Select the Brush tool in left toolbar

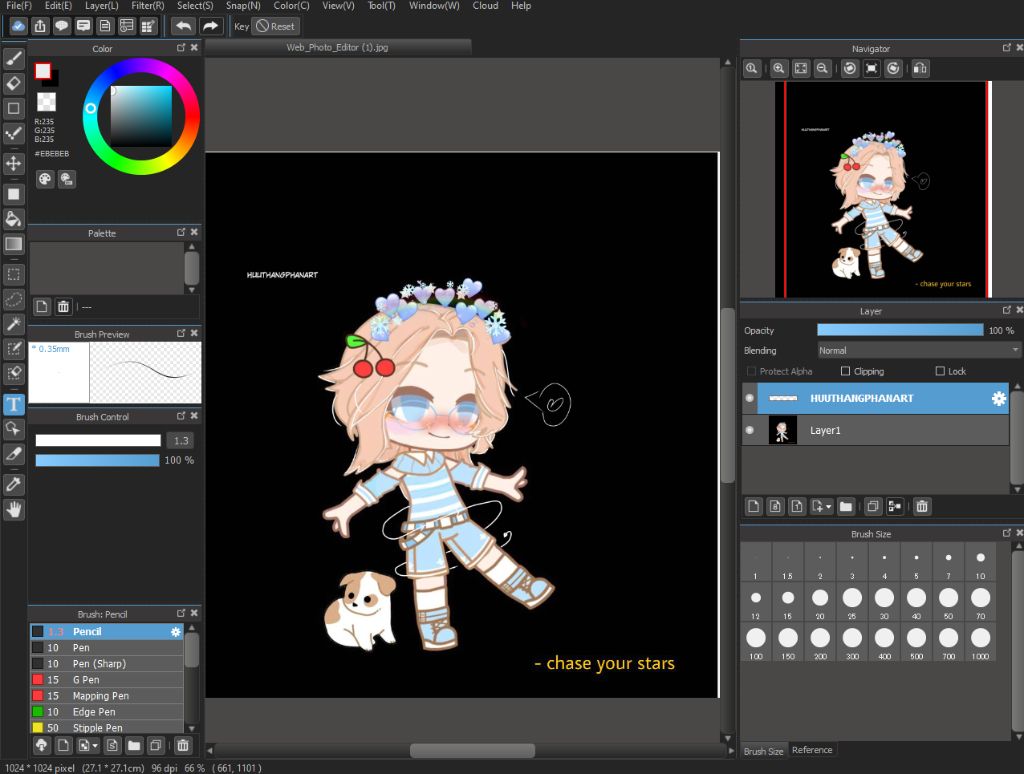pyautogui.click(x=14, y=59)
